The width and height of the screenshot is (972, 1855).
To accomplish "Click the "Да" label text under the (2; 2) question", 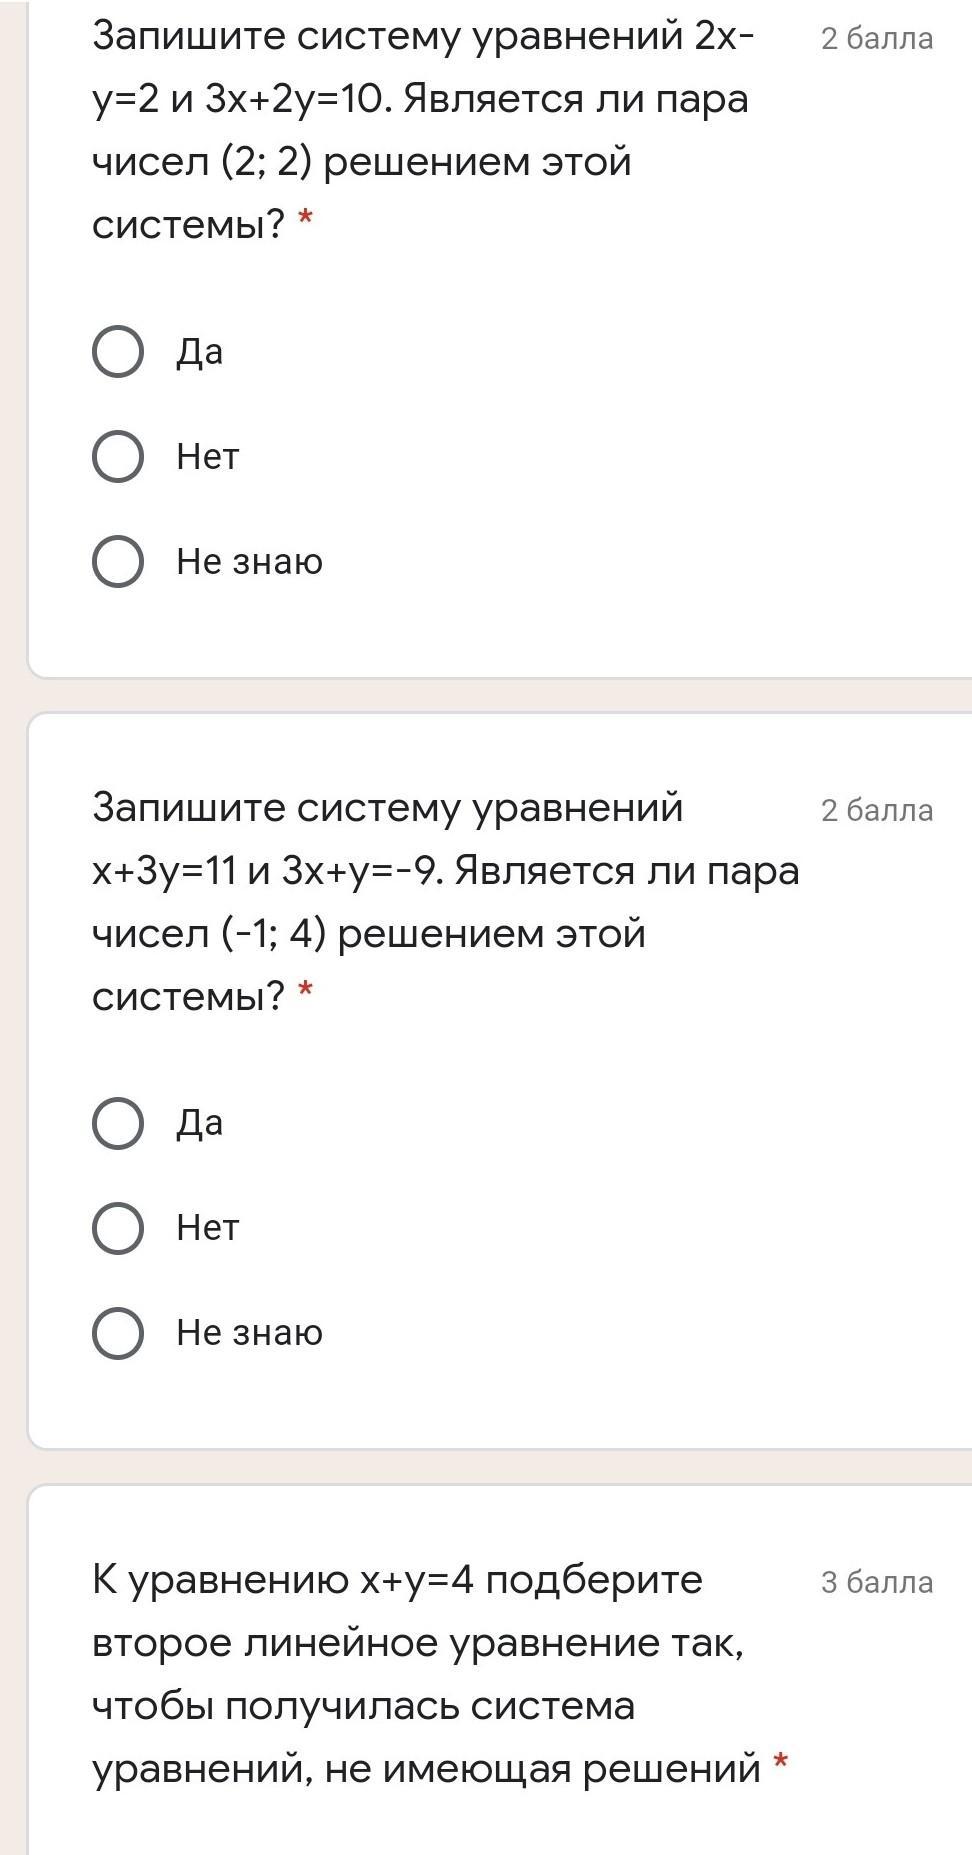I will (x=200, y=352).
